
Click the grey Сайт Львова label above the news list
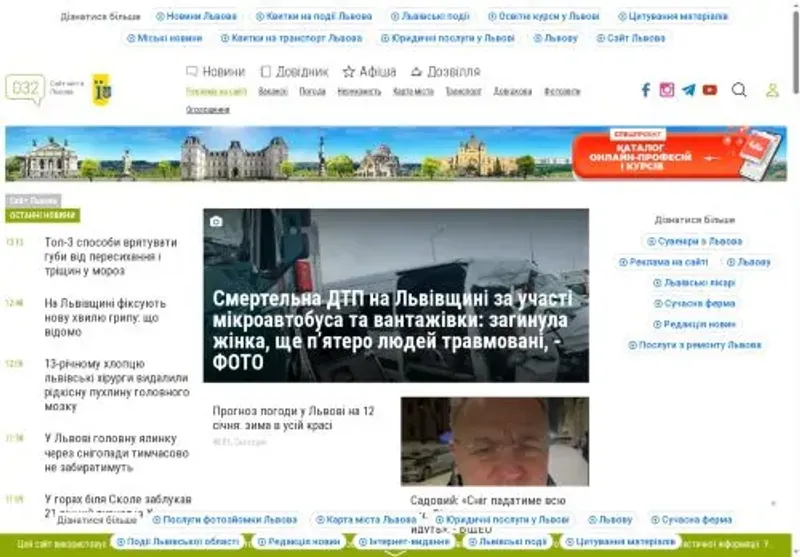(33, 200)
